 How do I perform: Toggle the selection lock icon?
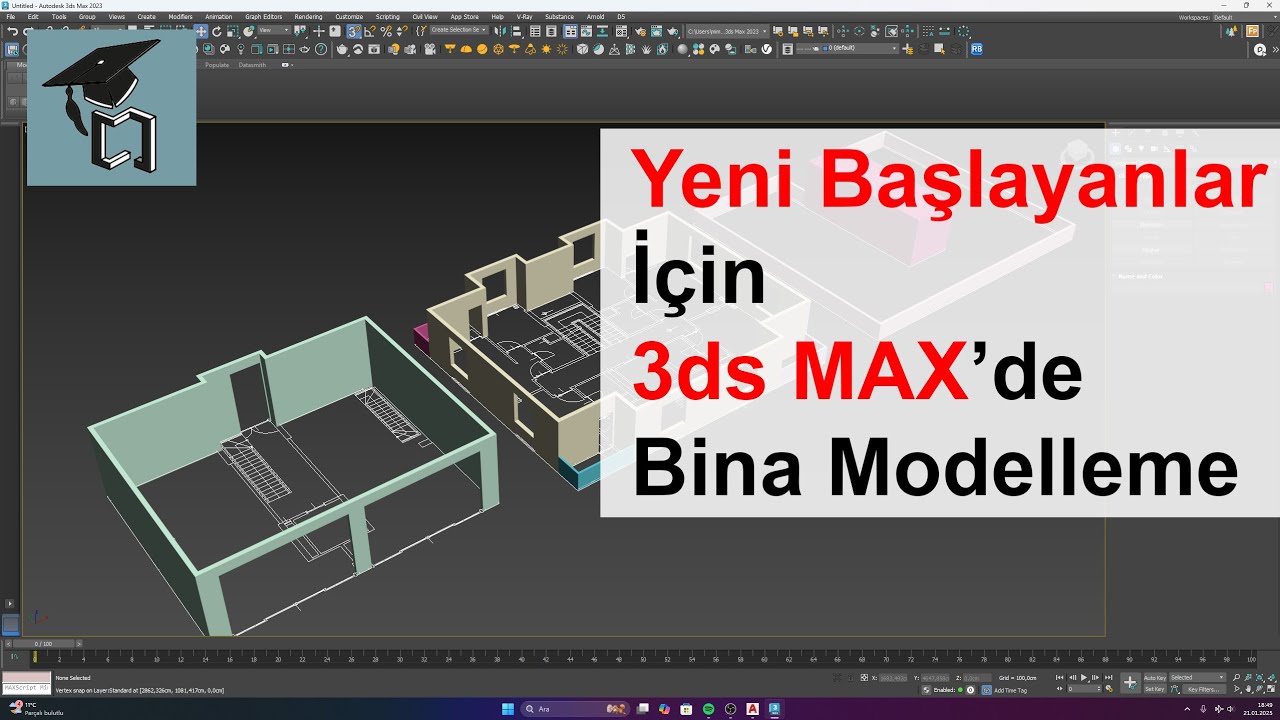pyautogui.click(x=851, y=677)
